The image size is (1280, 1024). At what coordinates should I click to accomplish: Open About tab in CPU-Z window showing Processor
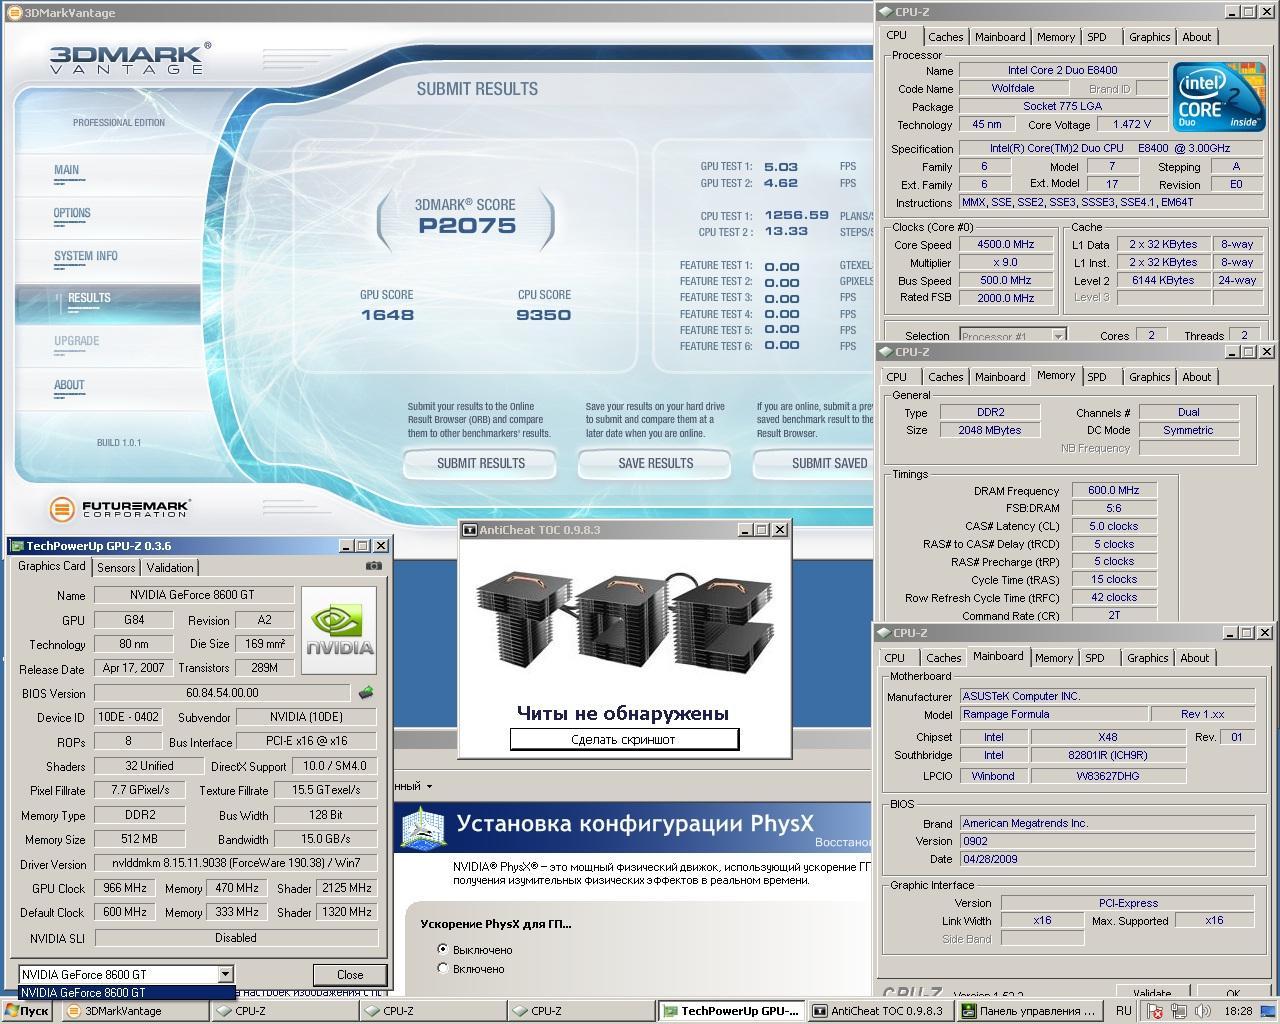(x=1197, y=37)
